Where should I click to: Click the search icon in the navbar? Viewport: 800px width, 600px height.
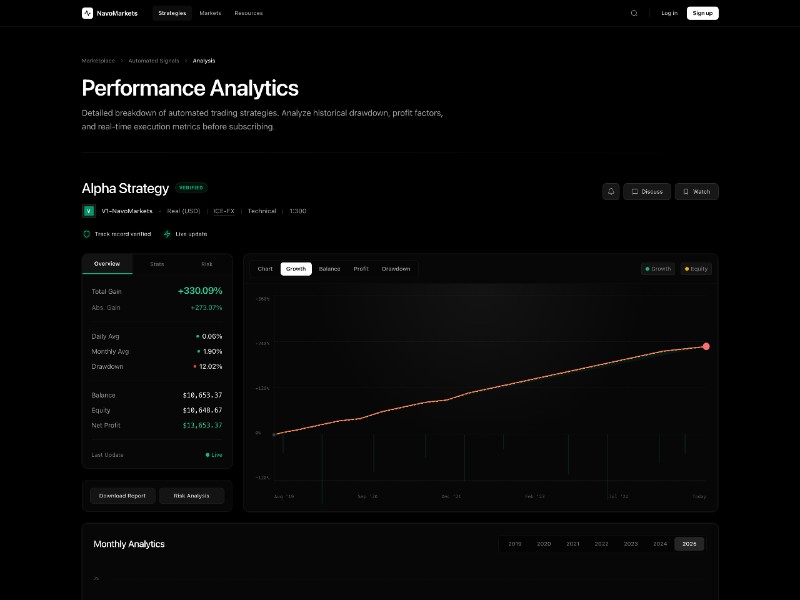pos(633,13)
